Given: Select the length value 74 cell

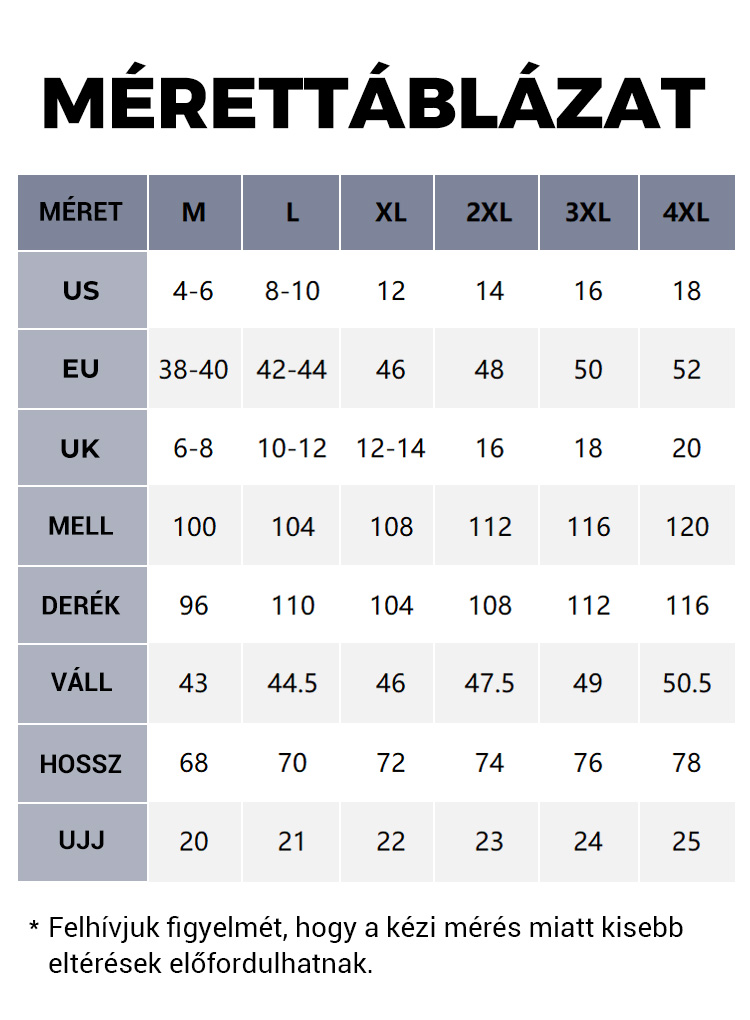Looking at the screenshot, I should (489, 763).
